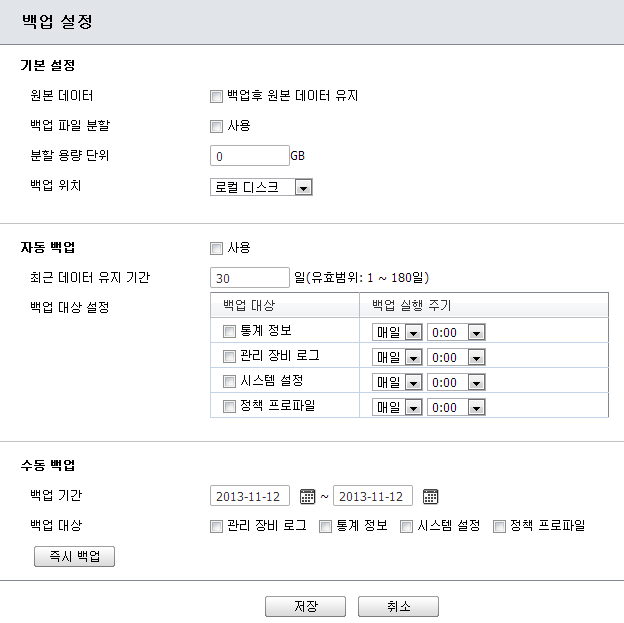624x623 pixels.
Task: Click the 분할 용량 단위 GB input field
Action: point(250,156)
